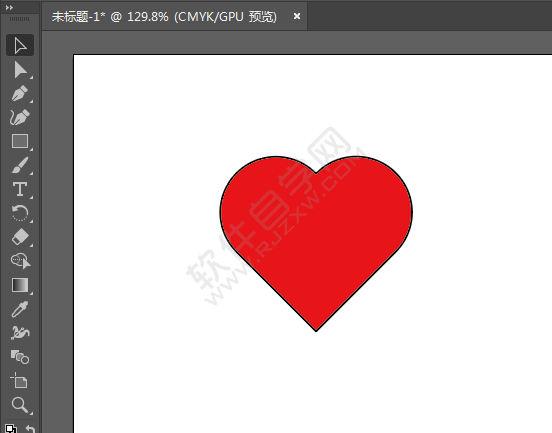Select the Curvature tool

20,117
